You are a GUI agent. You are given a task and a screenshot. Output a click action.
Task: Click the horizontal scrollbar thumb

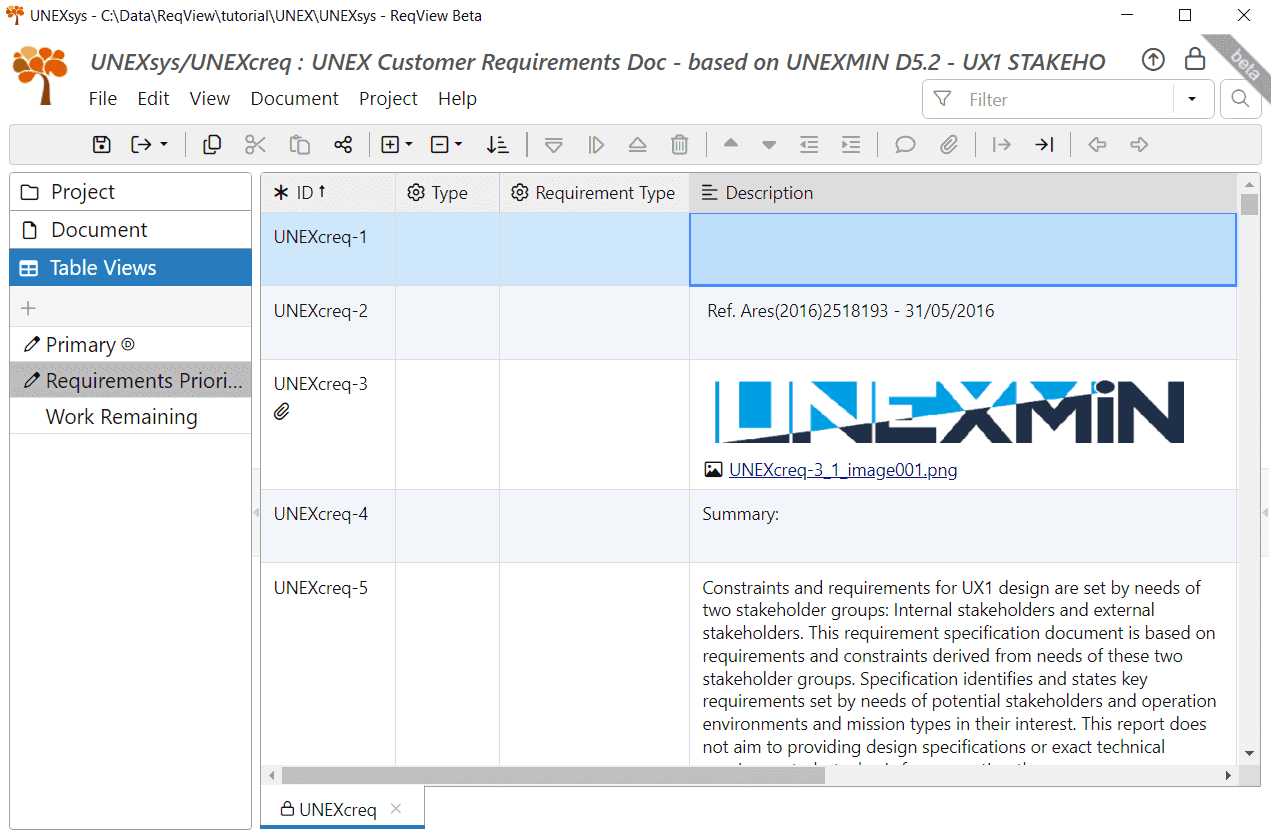(x=553, y=775)
